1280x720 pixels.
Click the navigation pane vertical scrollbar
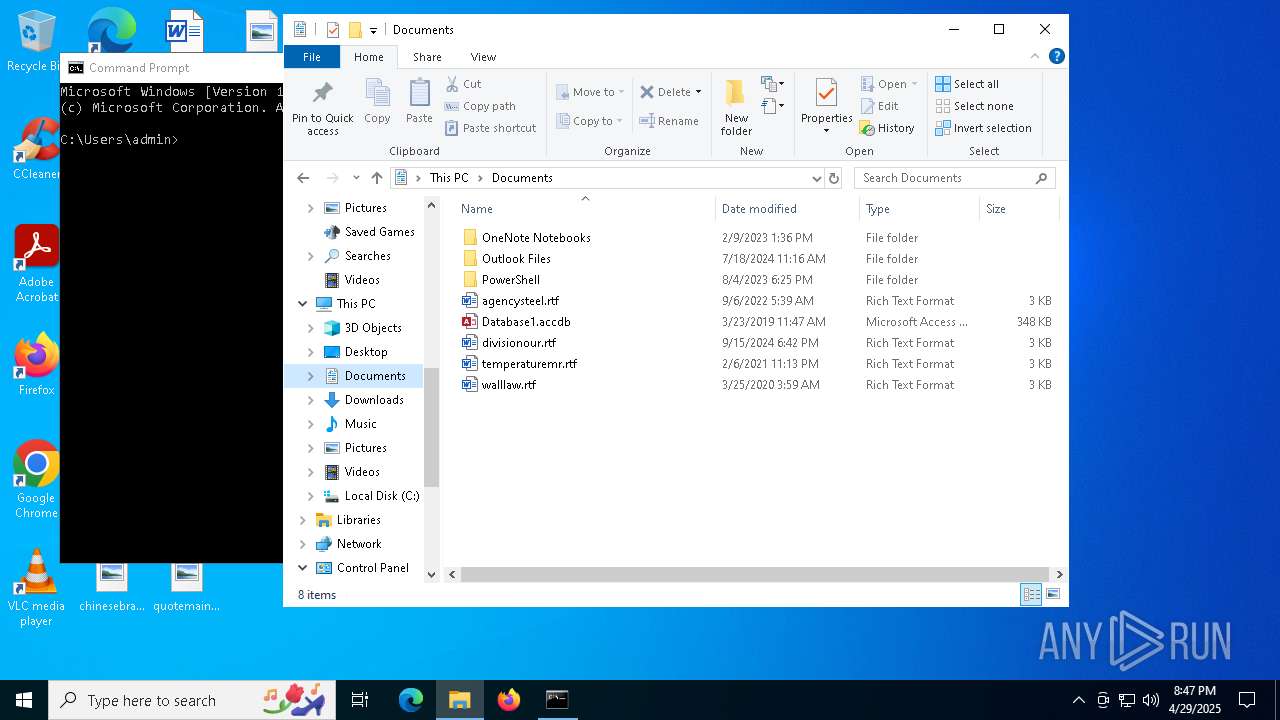(x=432, y=426)
